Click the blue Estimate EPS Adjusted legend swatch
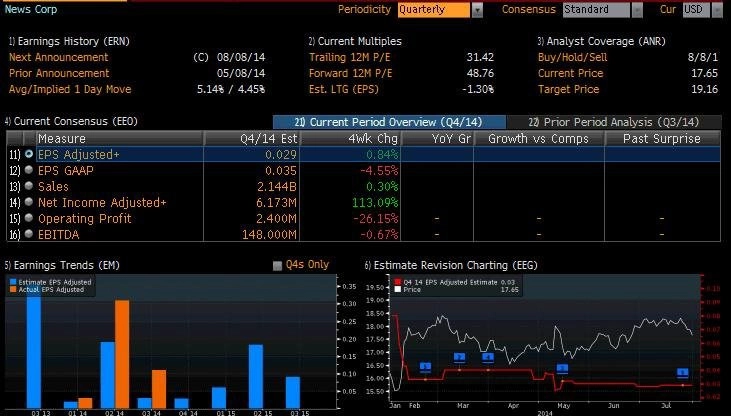The width and height of the screenshot is (731, 416). (13, 282)
